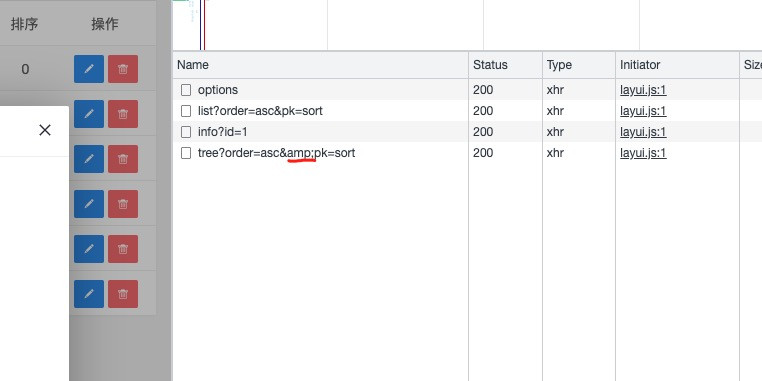Select the checkbox next to info?id=1
This screenshot has width=762, height=381.
(186, 132)
